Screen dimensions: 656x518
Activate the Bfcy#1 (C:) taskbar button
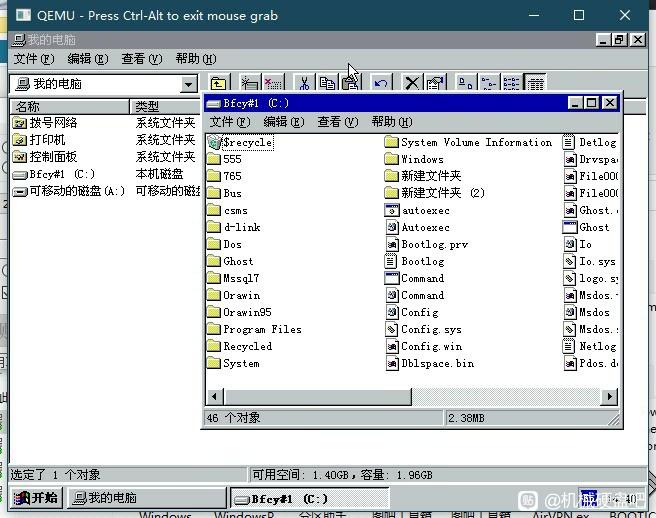coord(310,499)
